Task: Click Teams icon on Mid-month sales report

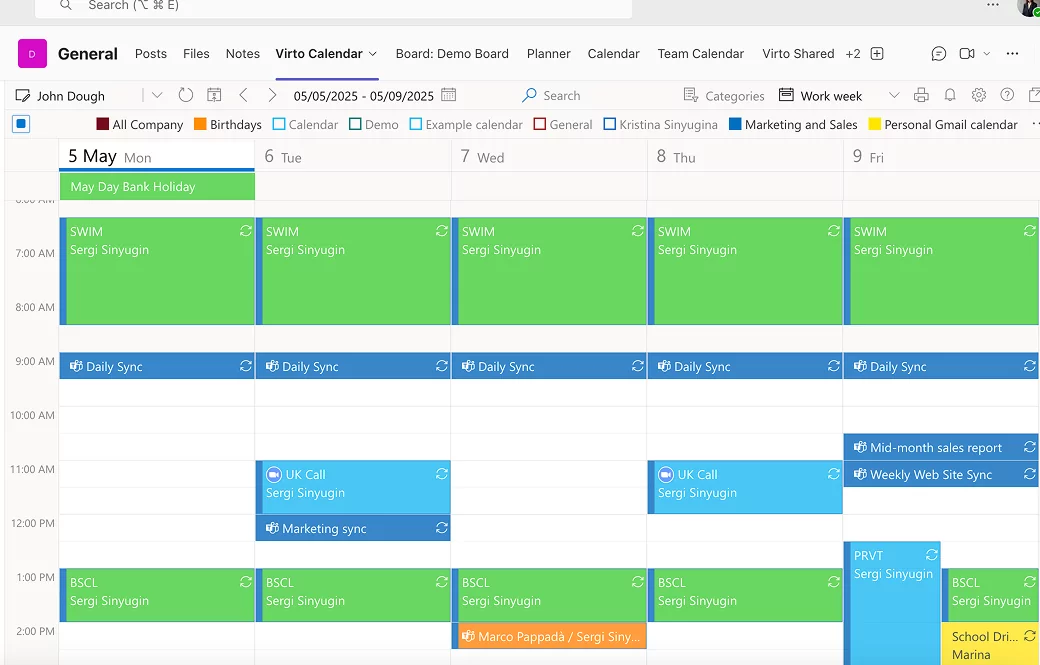Action: (860, 447)
